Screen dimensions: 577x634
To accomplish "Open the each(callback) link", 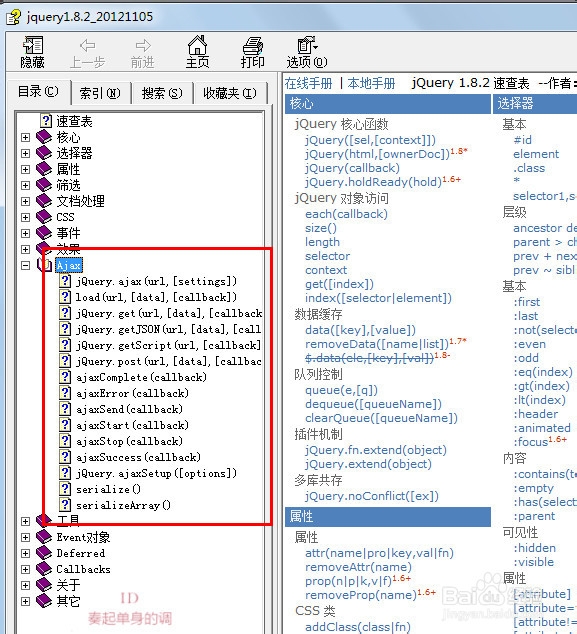I will pyautogui.click(x=346, y=214).
